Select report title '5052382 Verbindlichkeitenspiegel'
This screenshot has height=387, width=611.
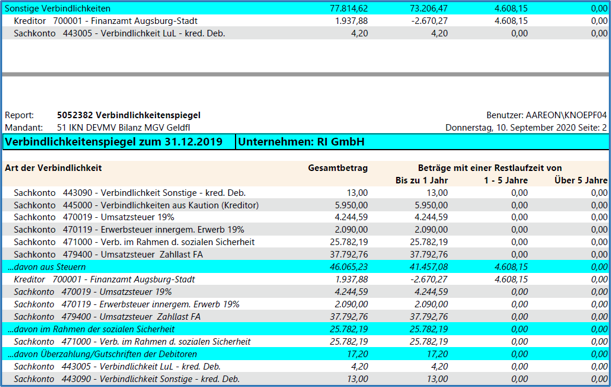pos(129,115)
